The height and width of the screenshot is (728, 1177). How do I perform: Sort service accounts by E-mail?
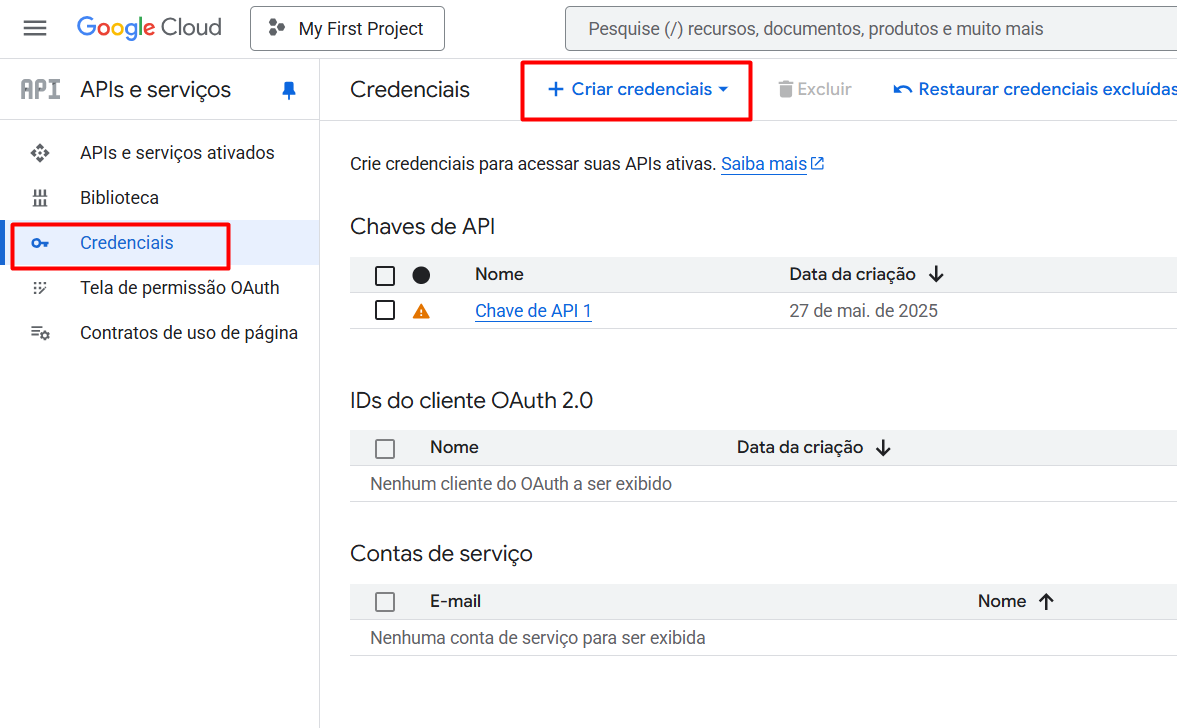[x=455, y=601]
